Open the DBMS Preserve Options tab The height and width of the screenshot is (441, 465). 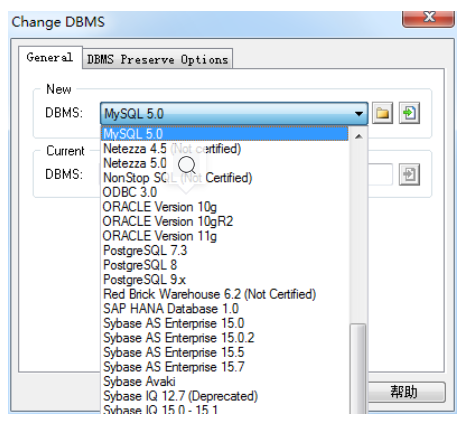click(x=158, y=59)
